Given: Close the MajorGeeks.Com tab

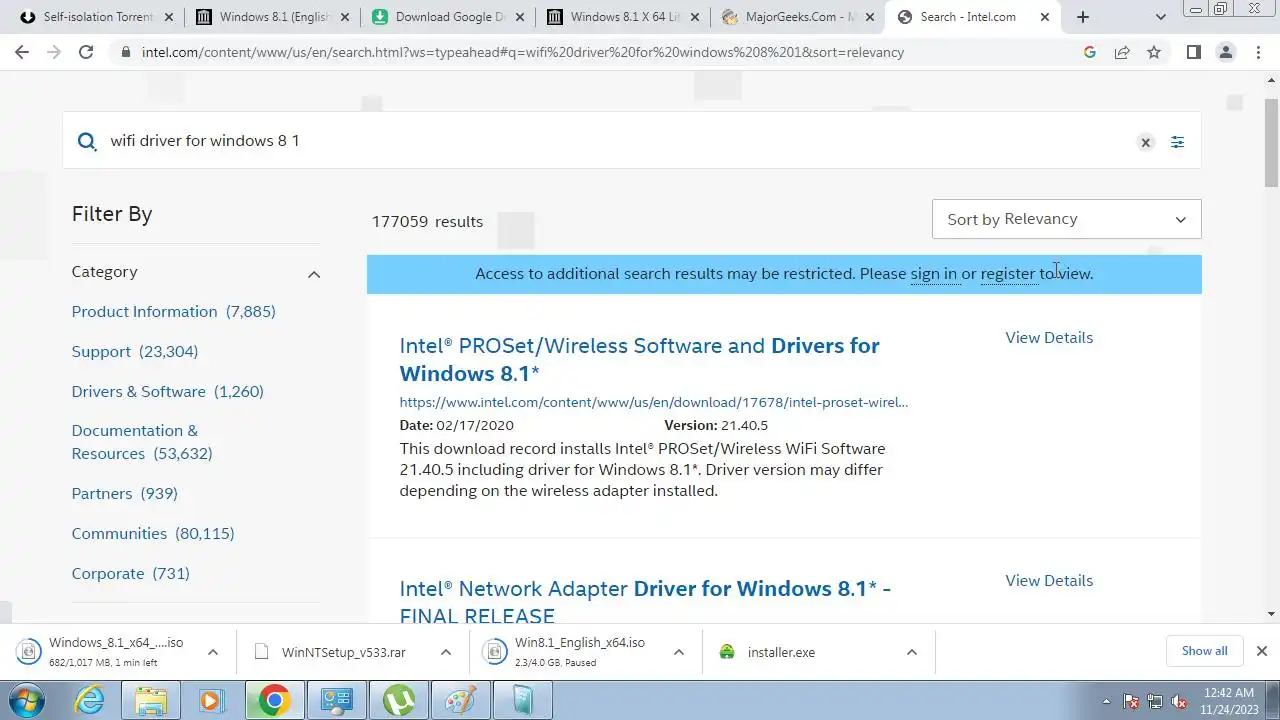Looking at the screenshot, I should point(870,17).
